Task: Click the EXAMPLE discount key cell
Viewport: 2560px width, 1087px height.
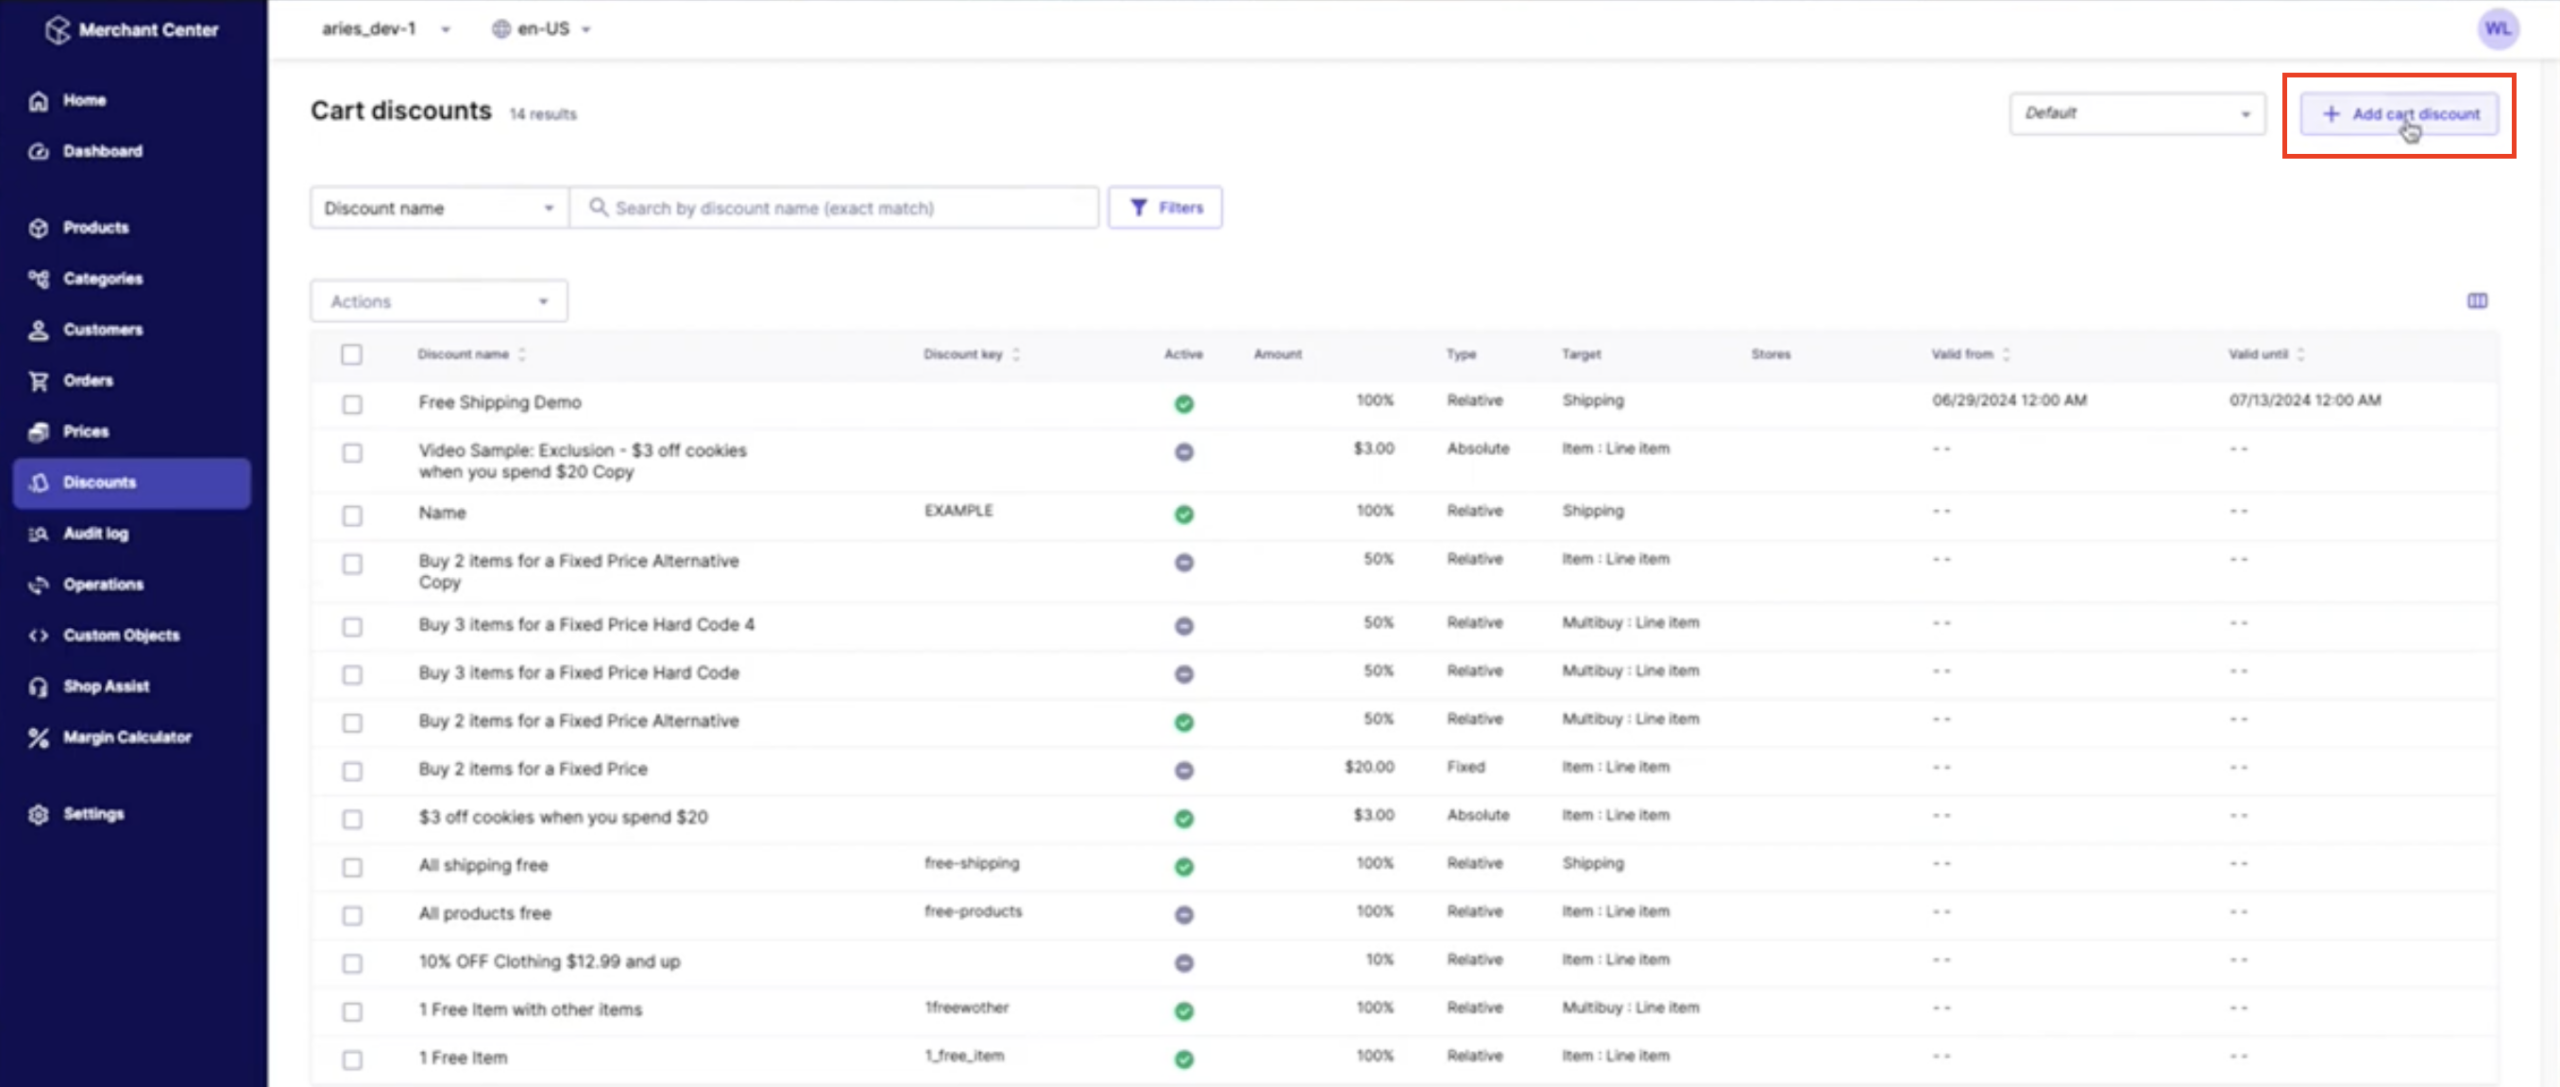Action: click(x=958, y=511)
